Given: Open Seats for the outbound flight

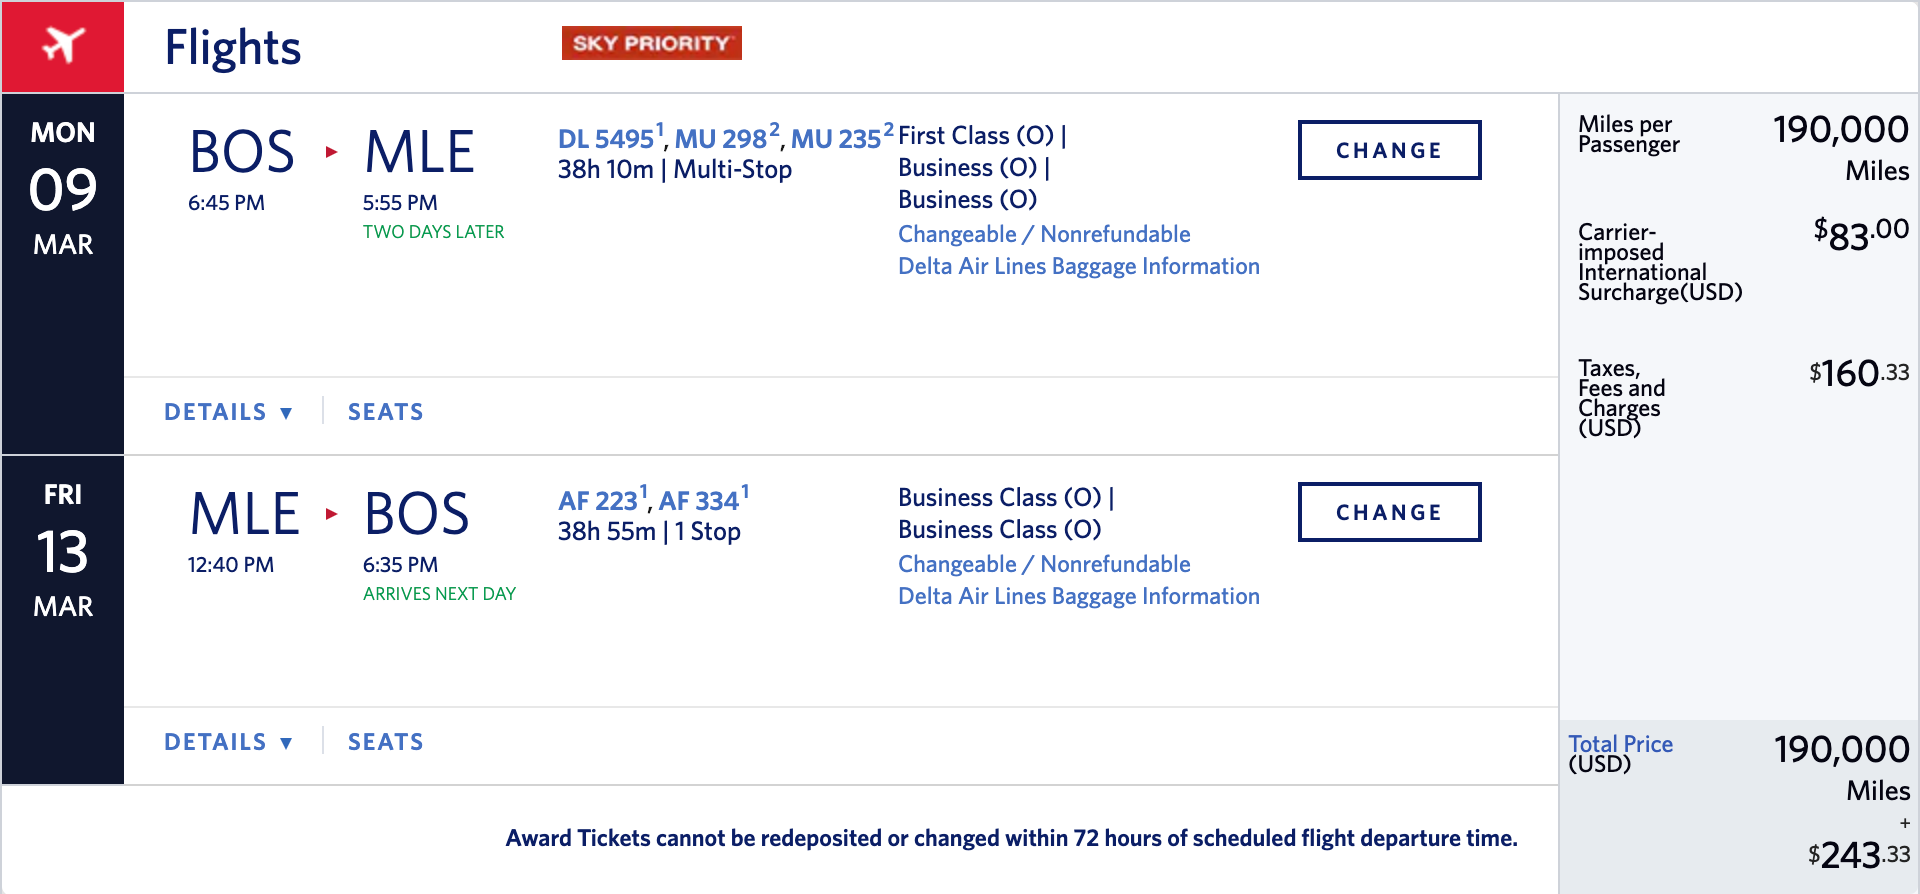Looking at the screenshot, I should [x=385, y=412].
